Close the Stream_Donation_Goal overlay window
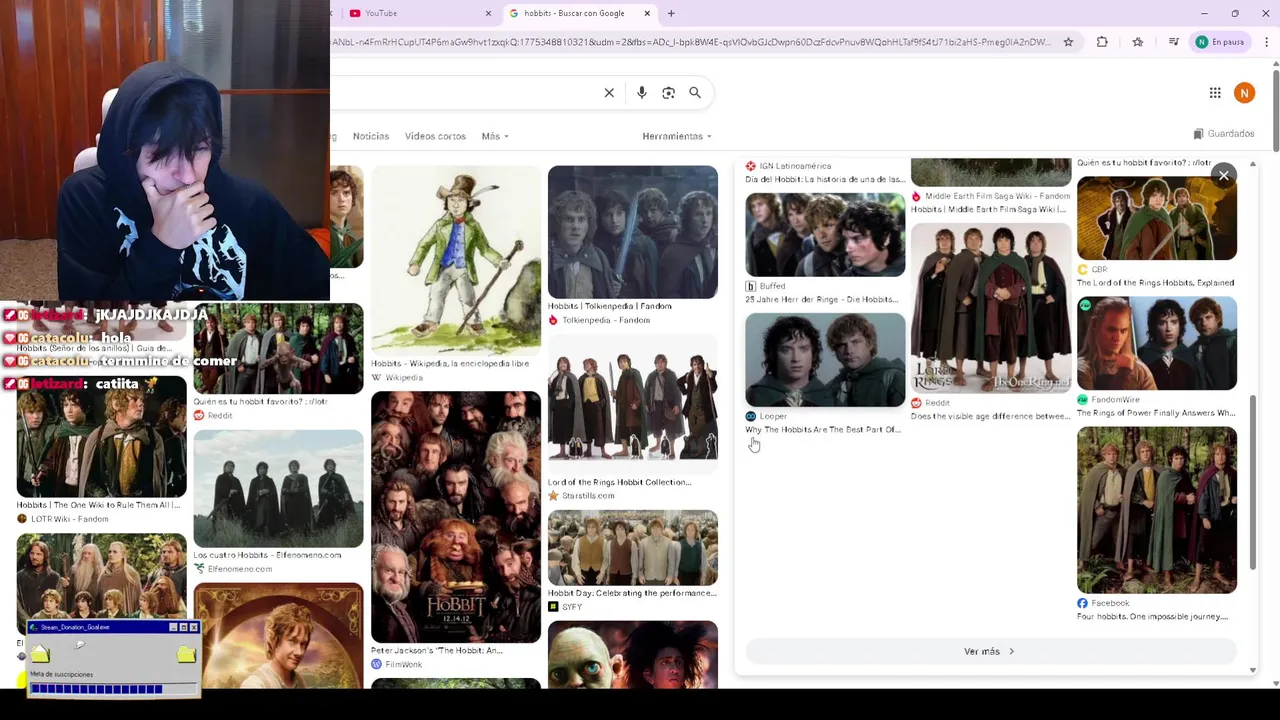Image resolution: width=1280 pixels, height=720 pixels. point(193,627)
